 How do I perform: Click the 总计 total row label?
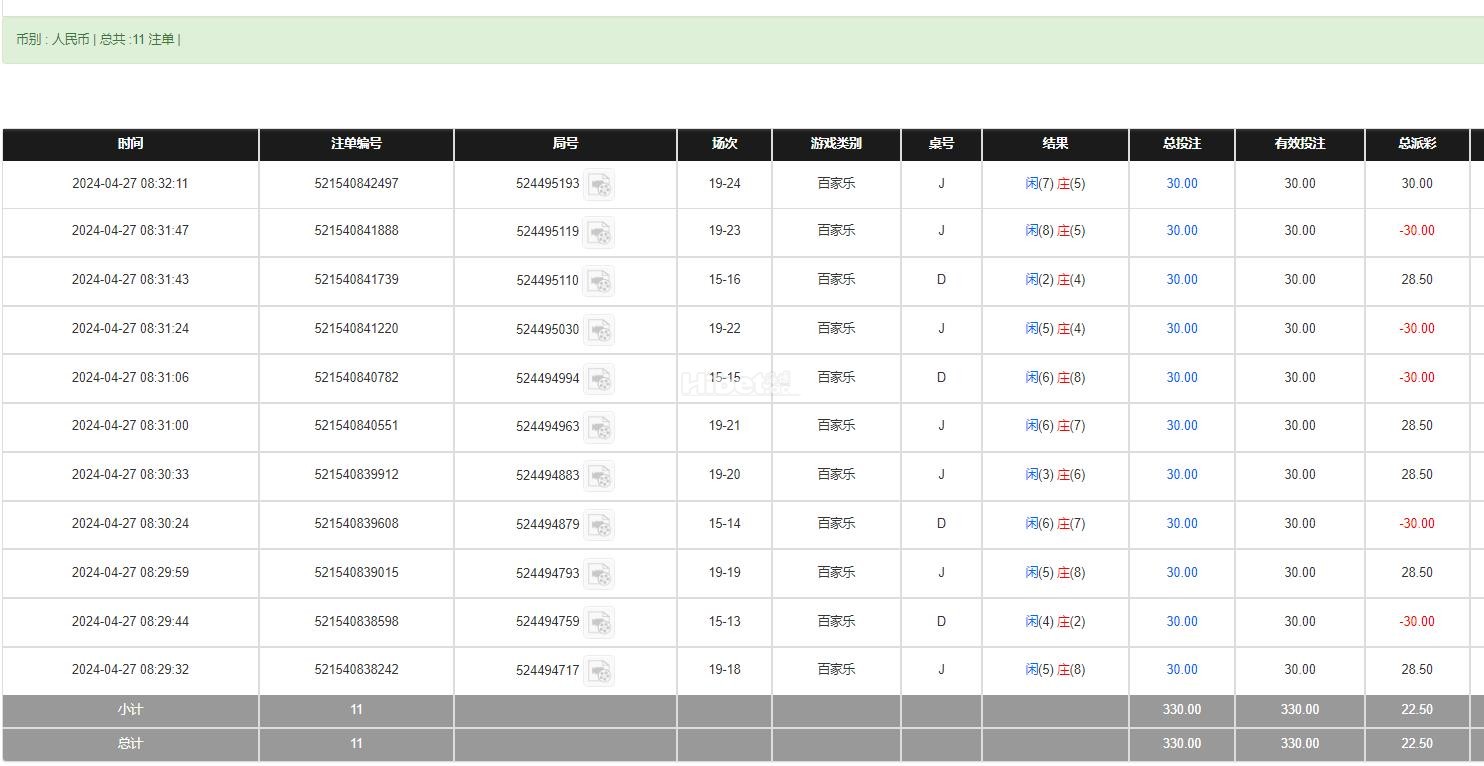(130, 744)
